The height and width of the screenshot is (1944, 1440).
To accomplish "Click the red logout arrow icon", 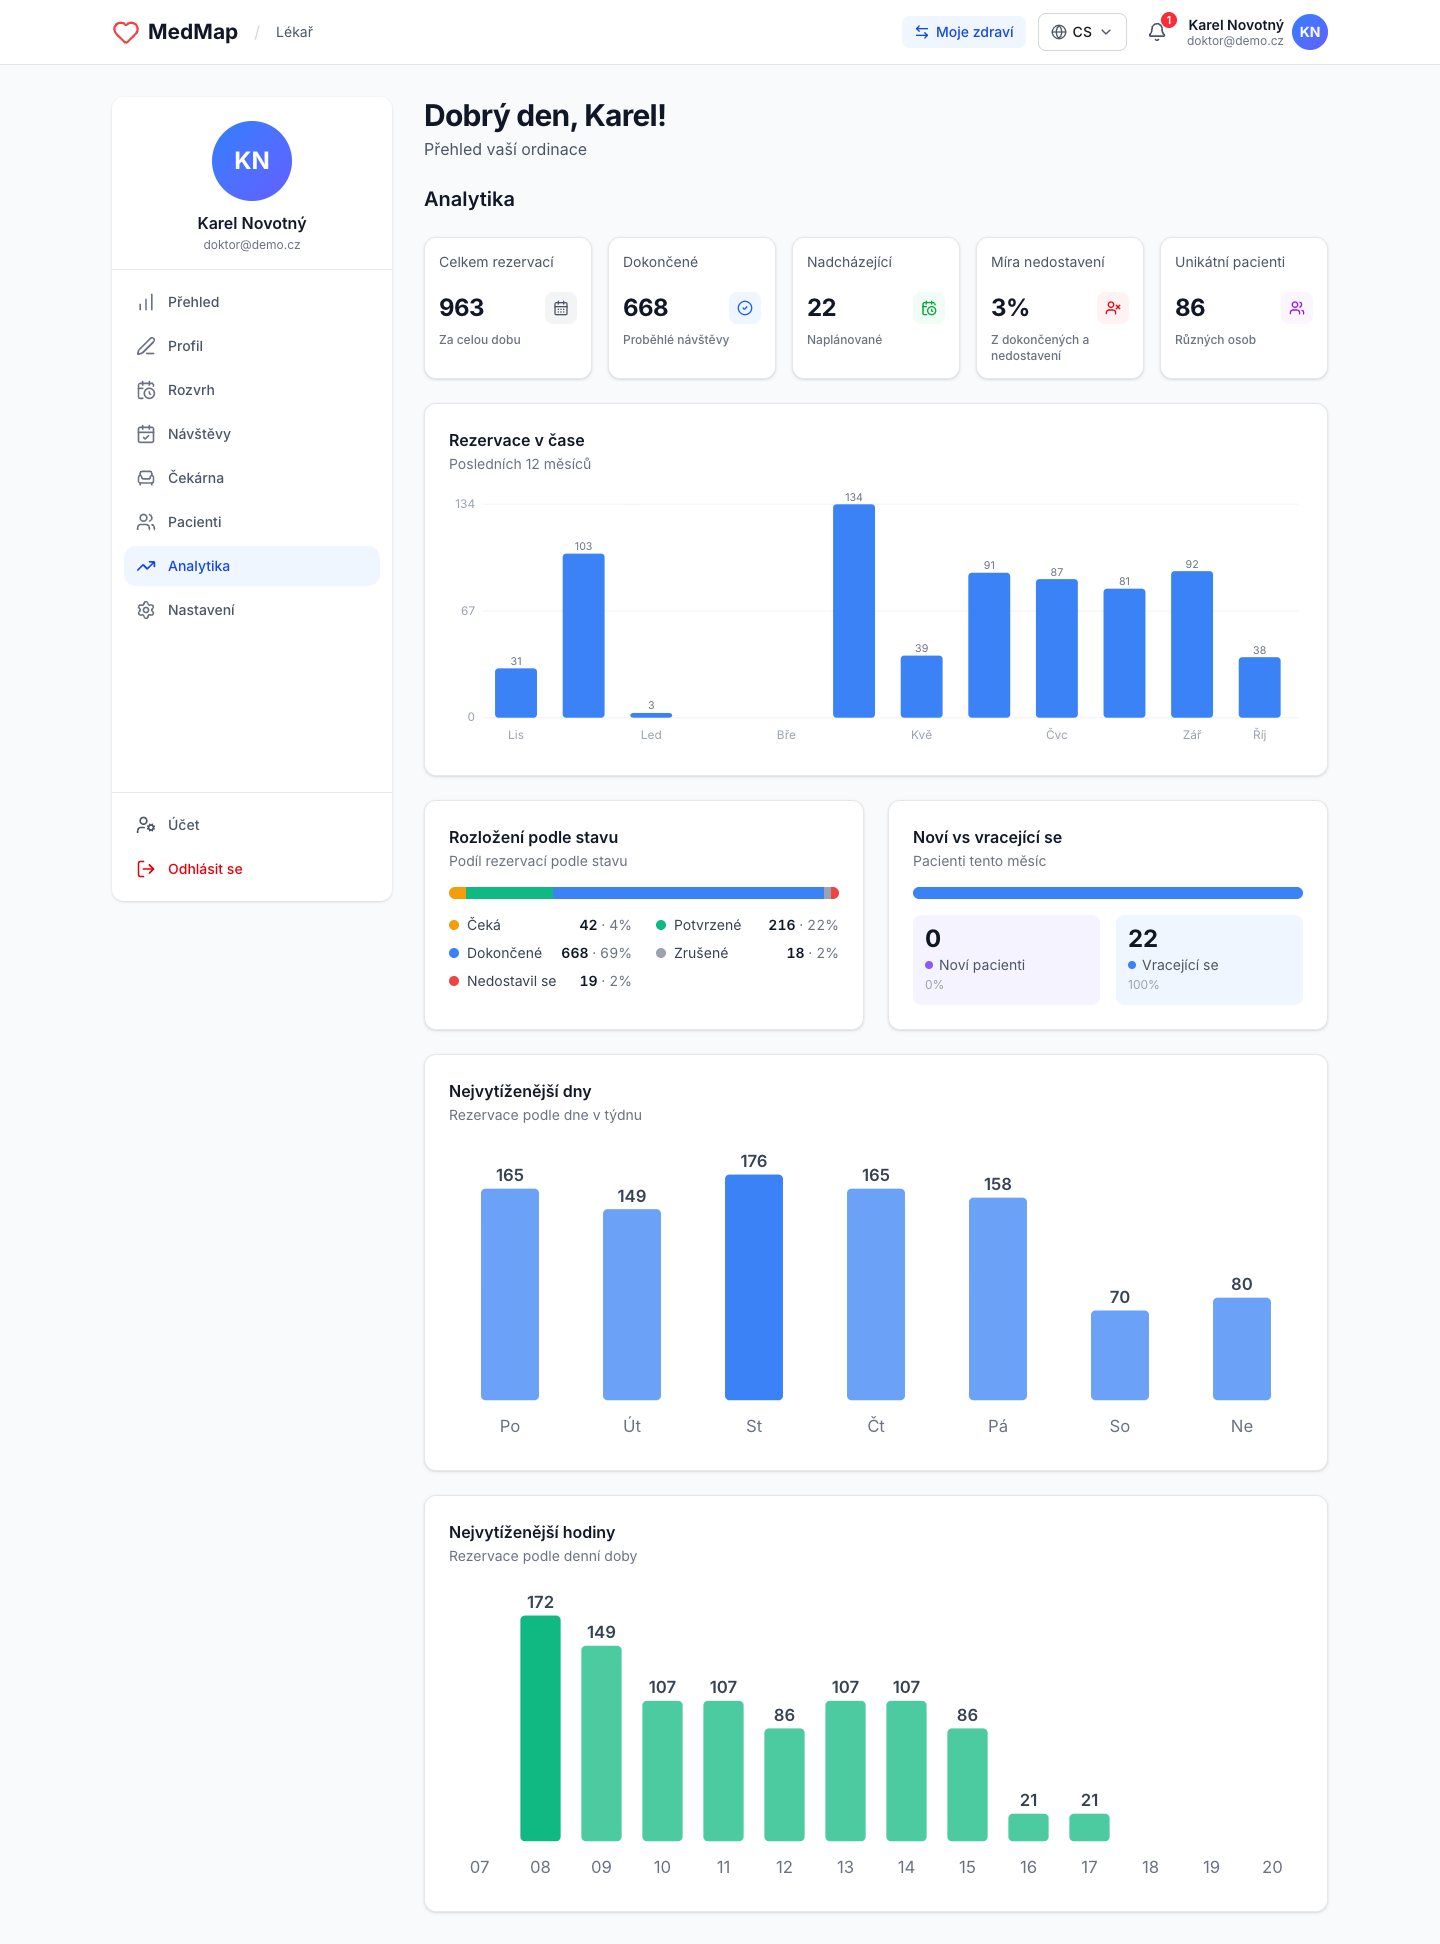I will click(x=146, y=869).
